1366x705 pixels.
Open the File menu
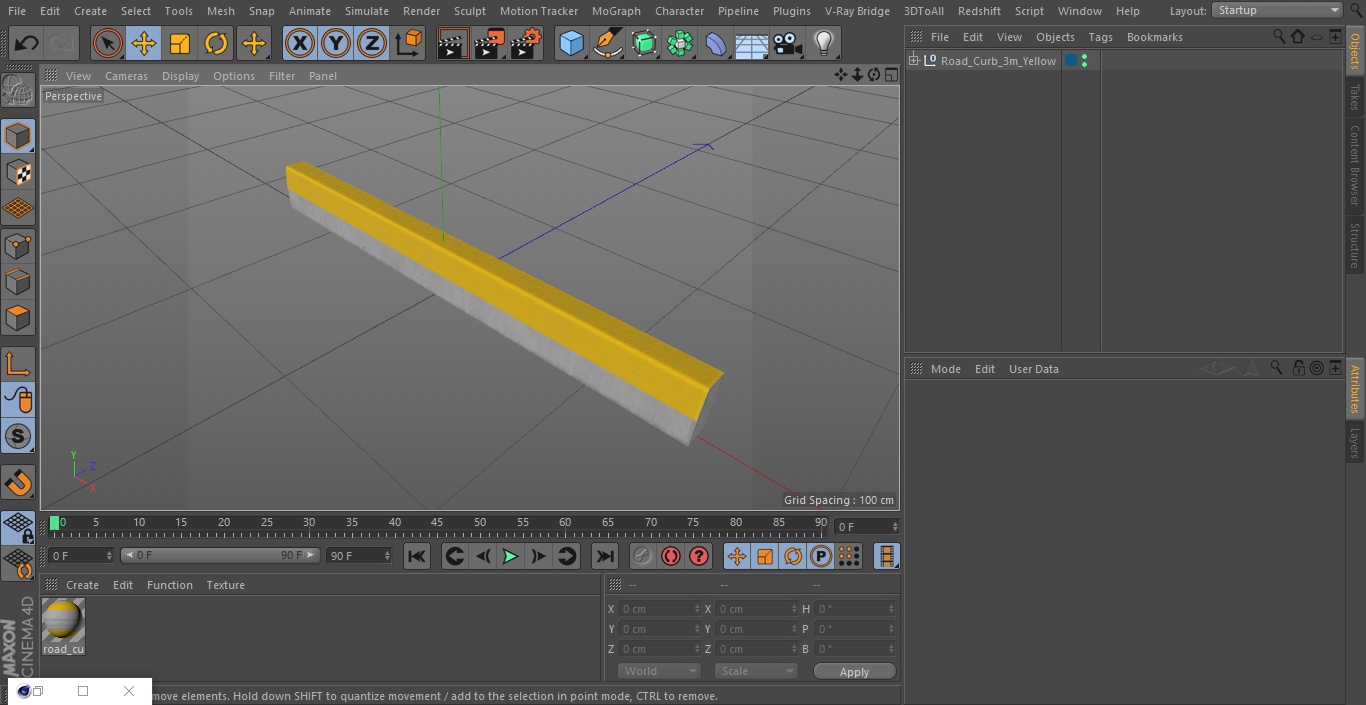click(x=17, y=11)
